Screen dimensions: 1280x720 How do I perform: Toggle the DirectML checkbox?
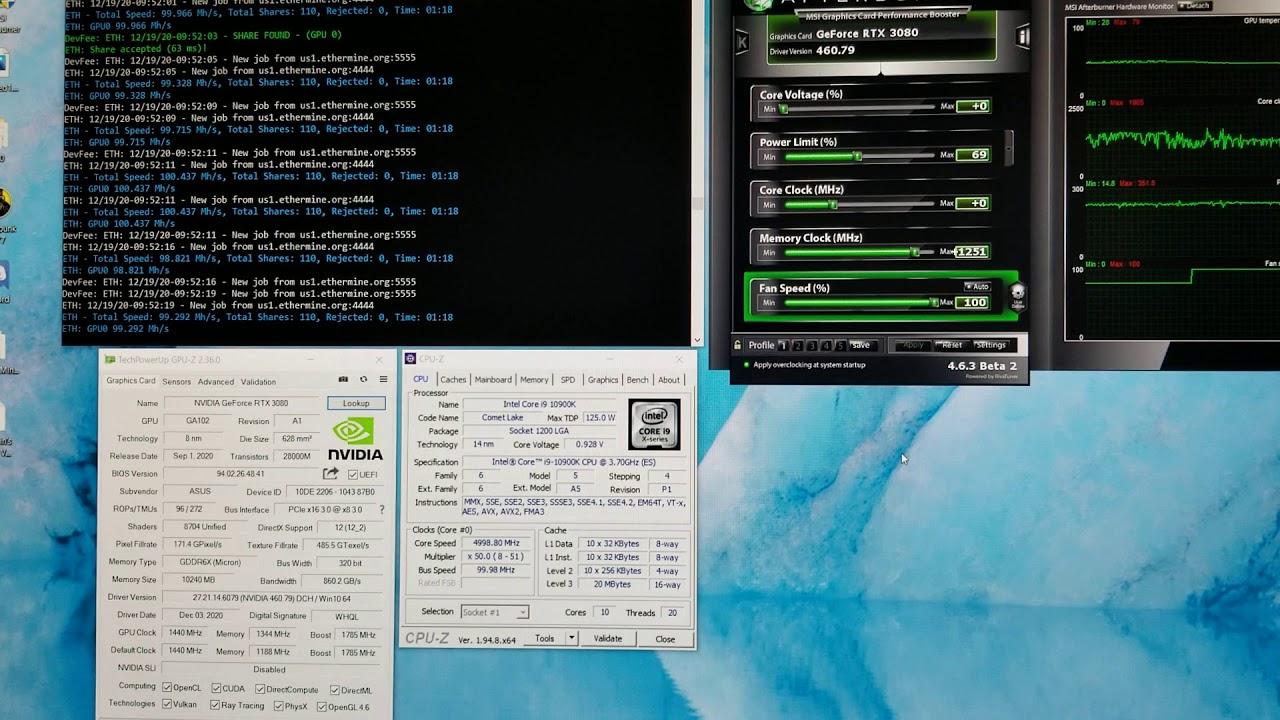click(334, 689)
